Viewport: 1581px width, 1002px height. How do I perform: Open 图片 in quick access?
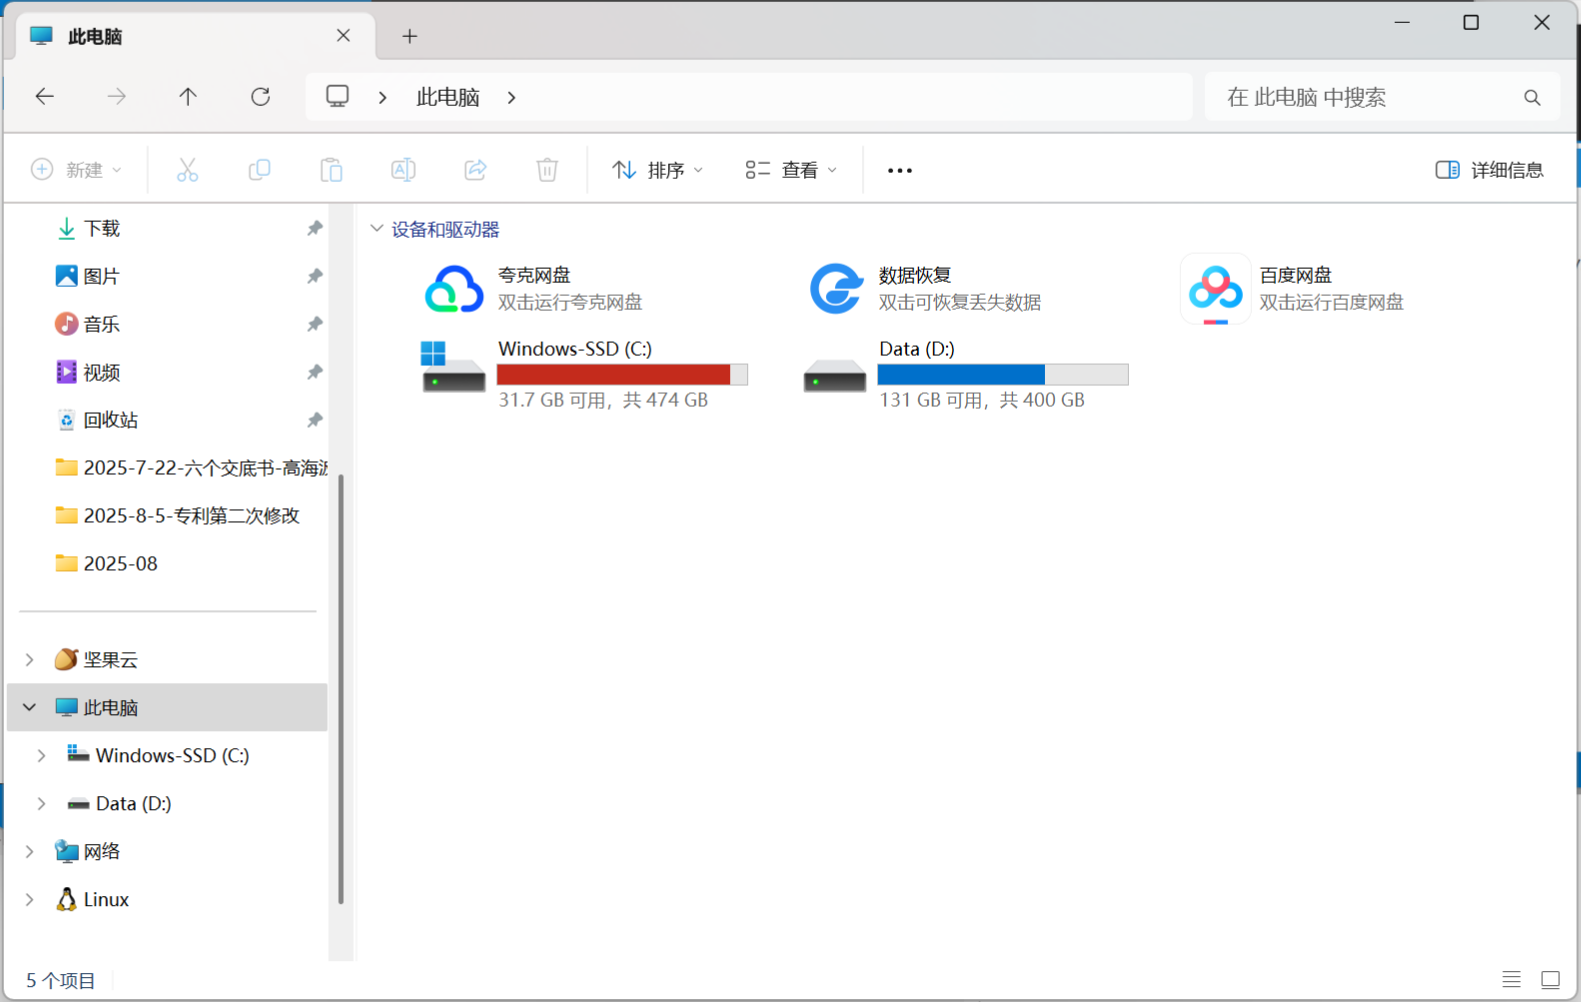click(101, 276)
